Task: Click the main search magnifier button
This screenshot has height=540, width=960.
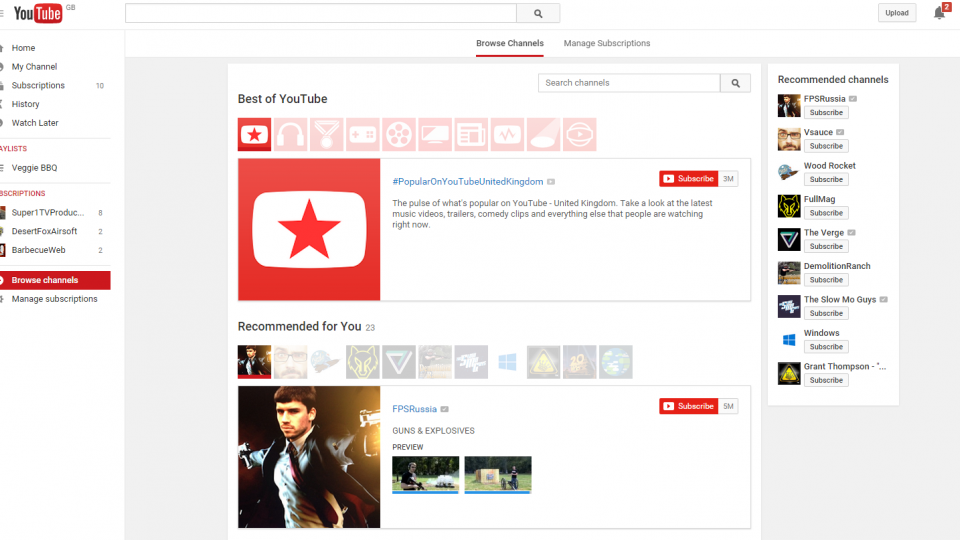Action: click(x=538, y=13)
